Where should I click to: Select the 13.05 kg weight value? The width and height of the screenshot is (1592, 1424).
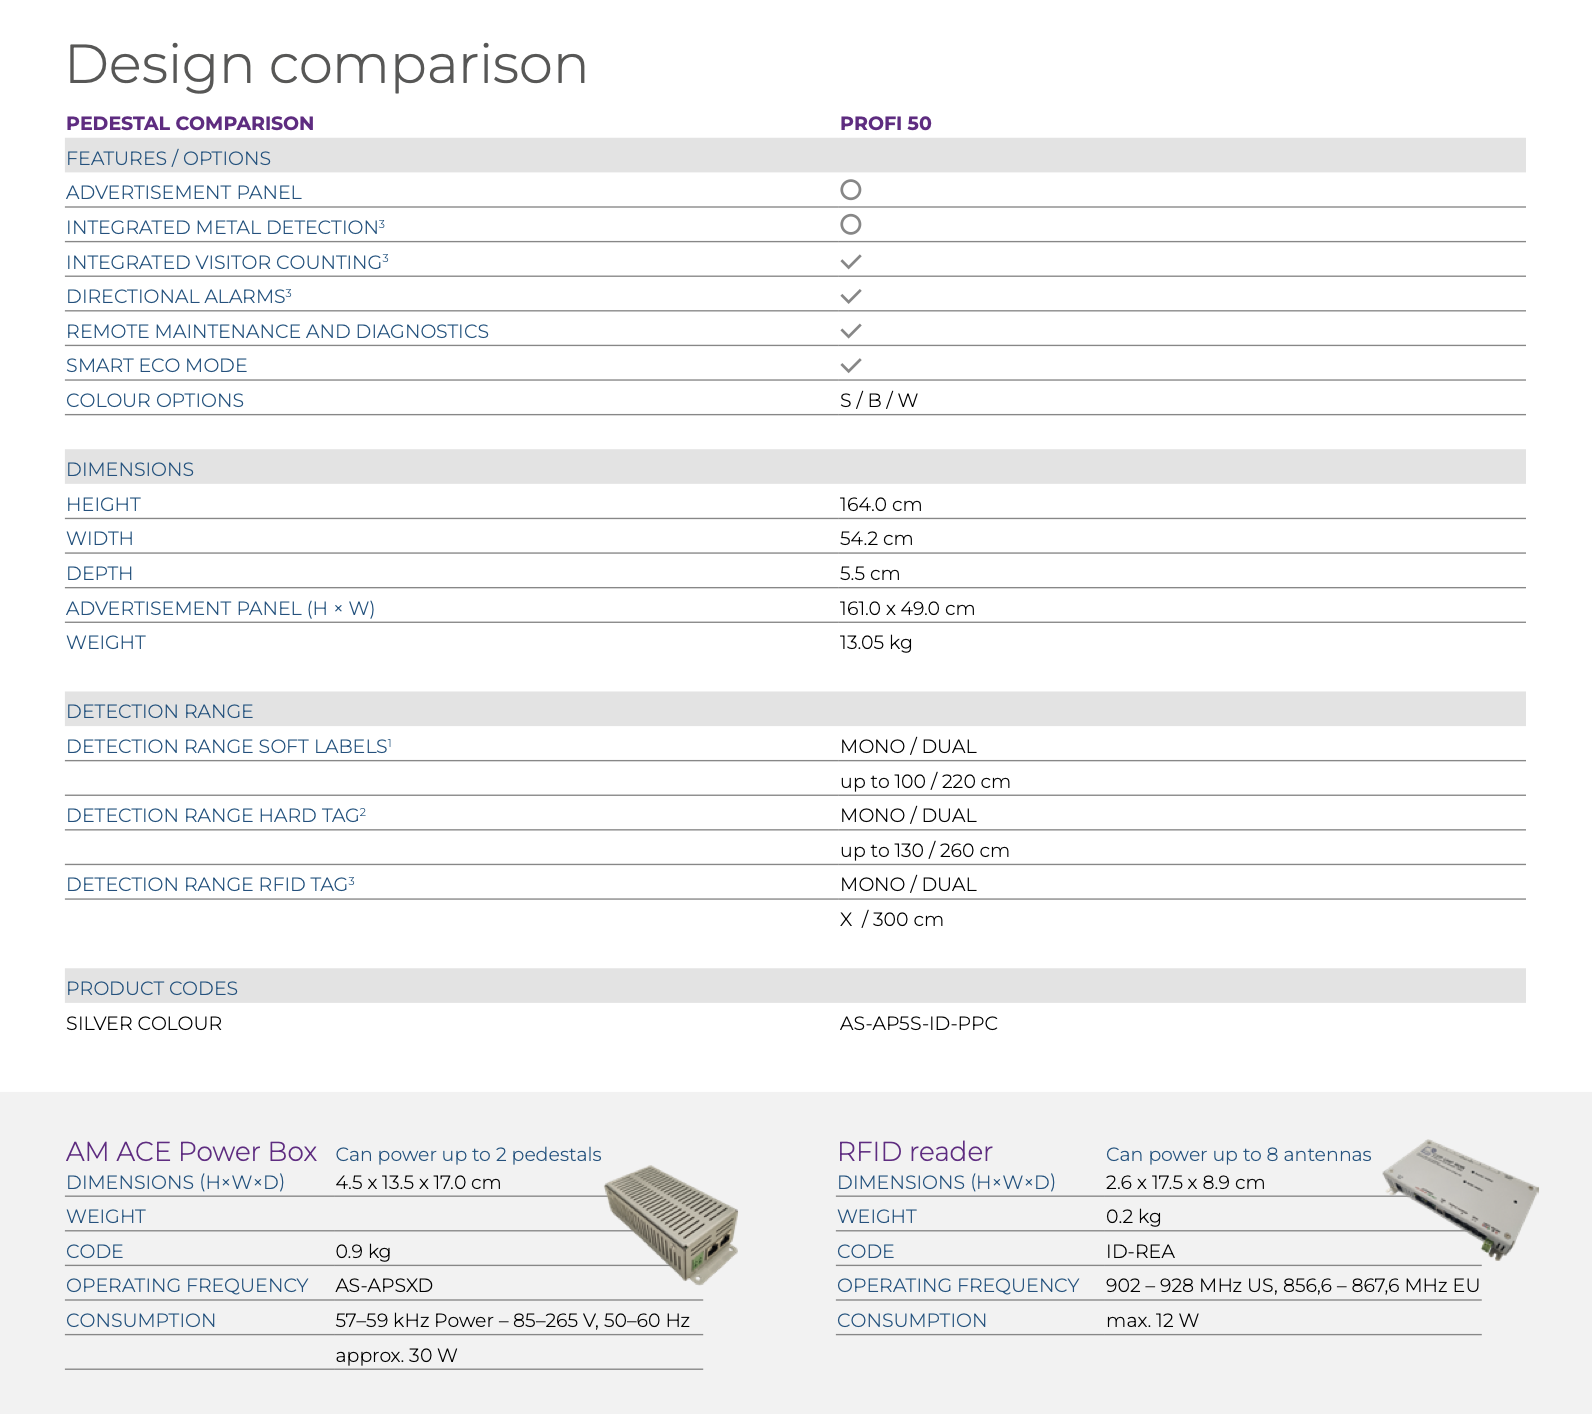point(876,642)
